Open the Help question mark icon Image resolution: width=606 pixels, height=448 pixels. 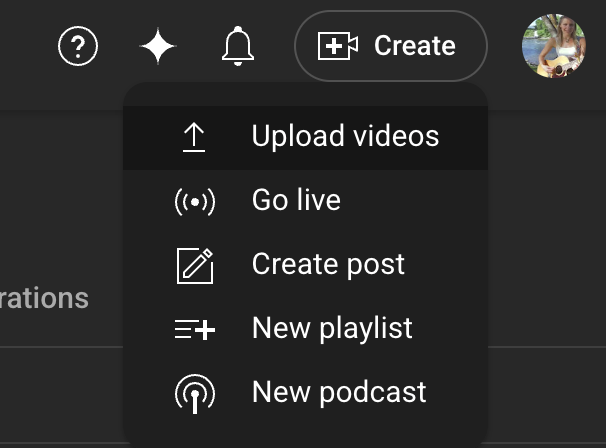click(x=78, y=46)
